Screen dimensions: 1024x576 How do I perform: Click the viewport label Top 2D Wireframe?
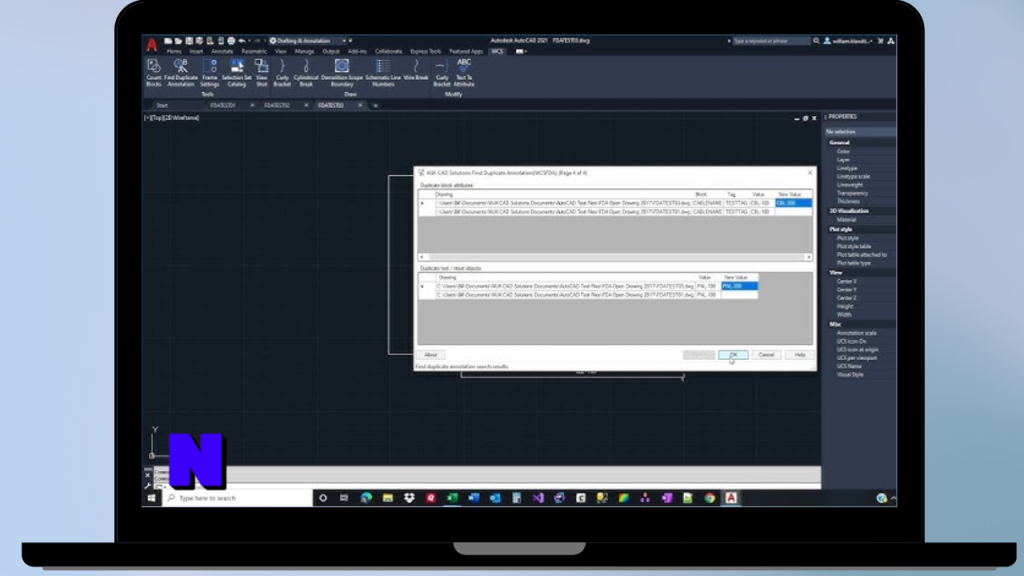coord(172,118)
